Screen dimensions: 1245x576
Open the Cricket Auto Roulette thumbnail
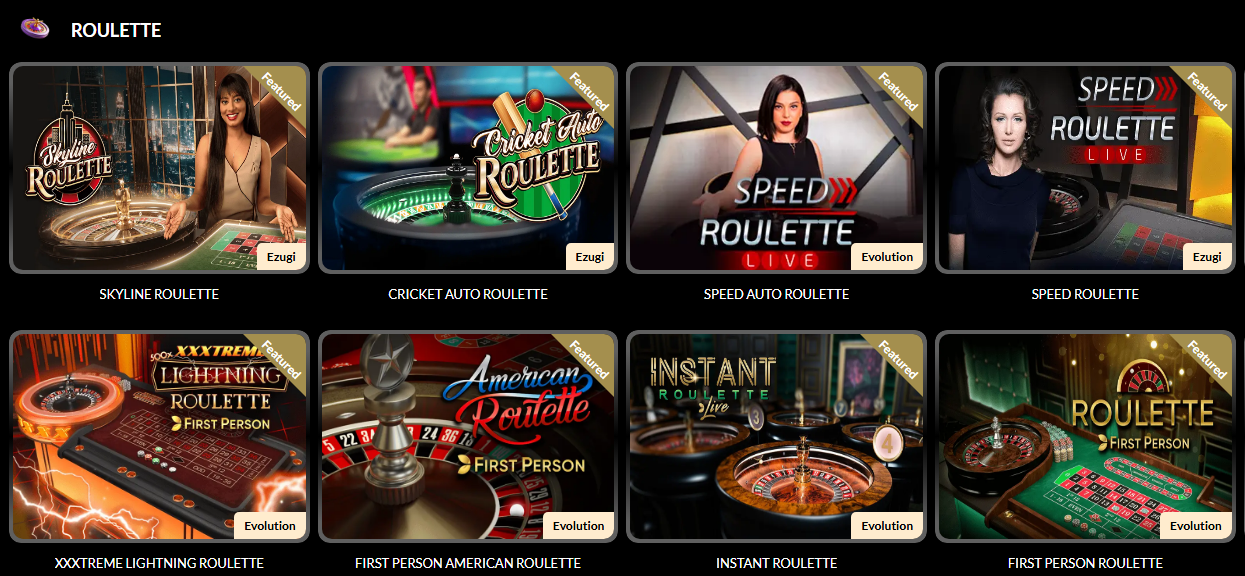pyautogui.click(x=467, y=168)
